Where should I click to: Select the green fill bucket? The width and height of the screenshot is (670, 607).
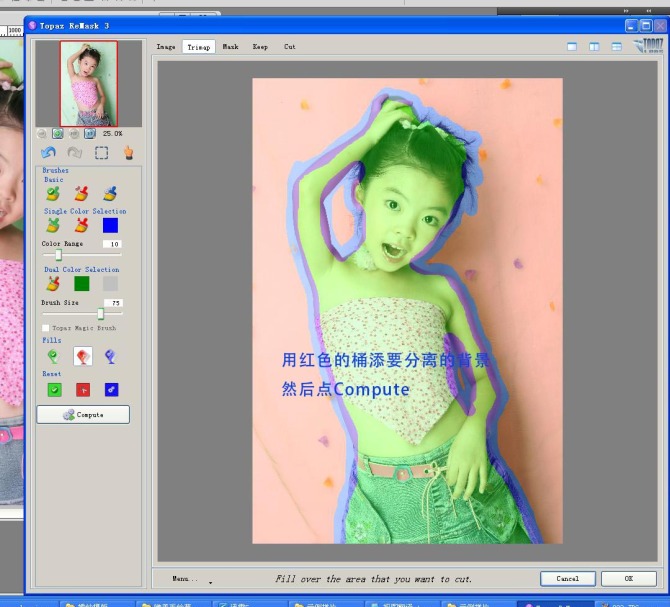[54, 356]
